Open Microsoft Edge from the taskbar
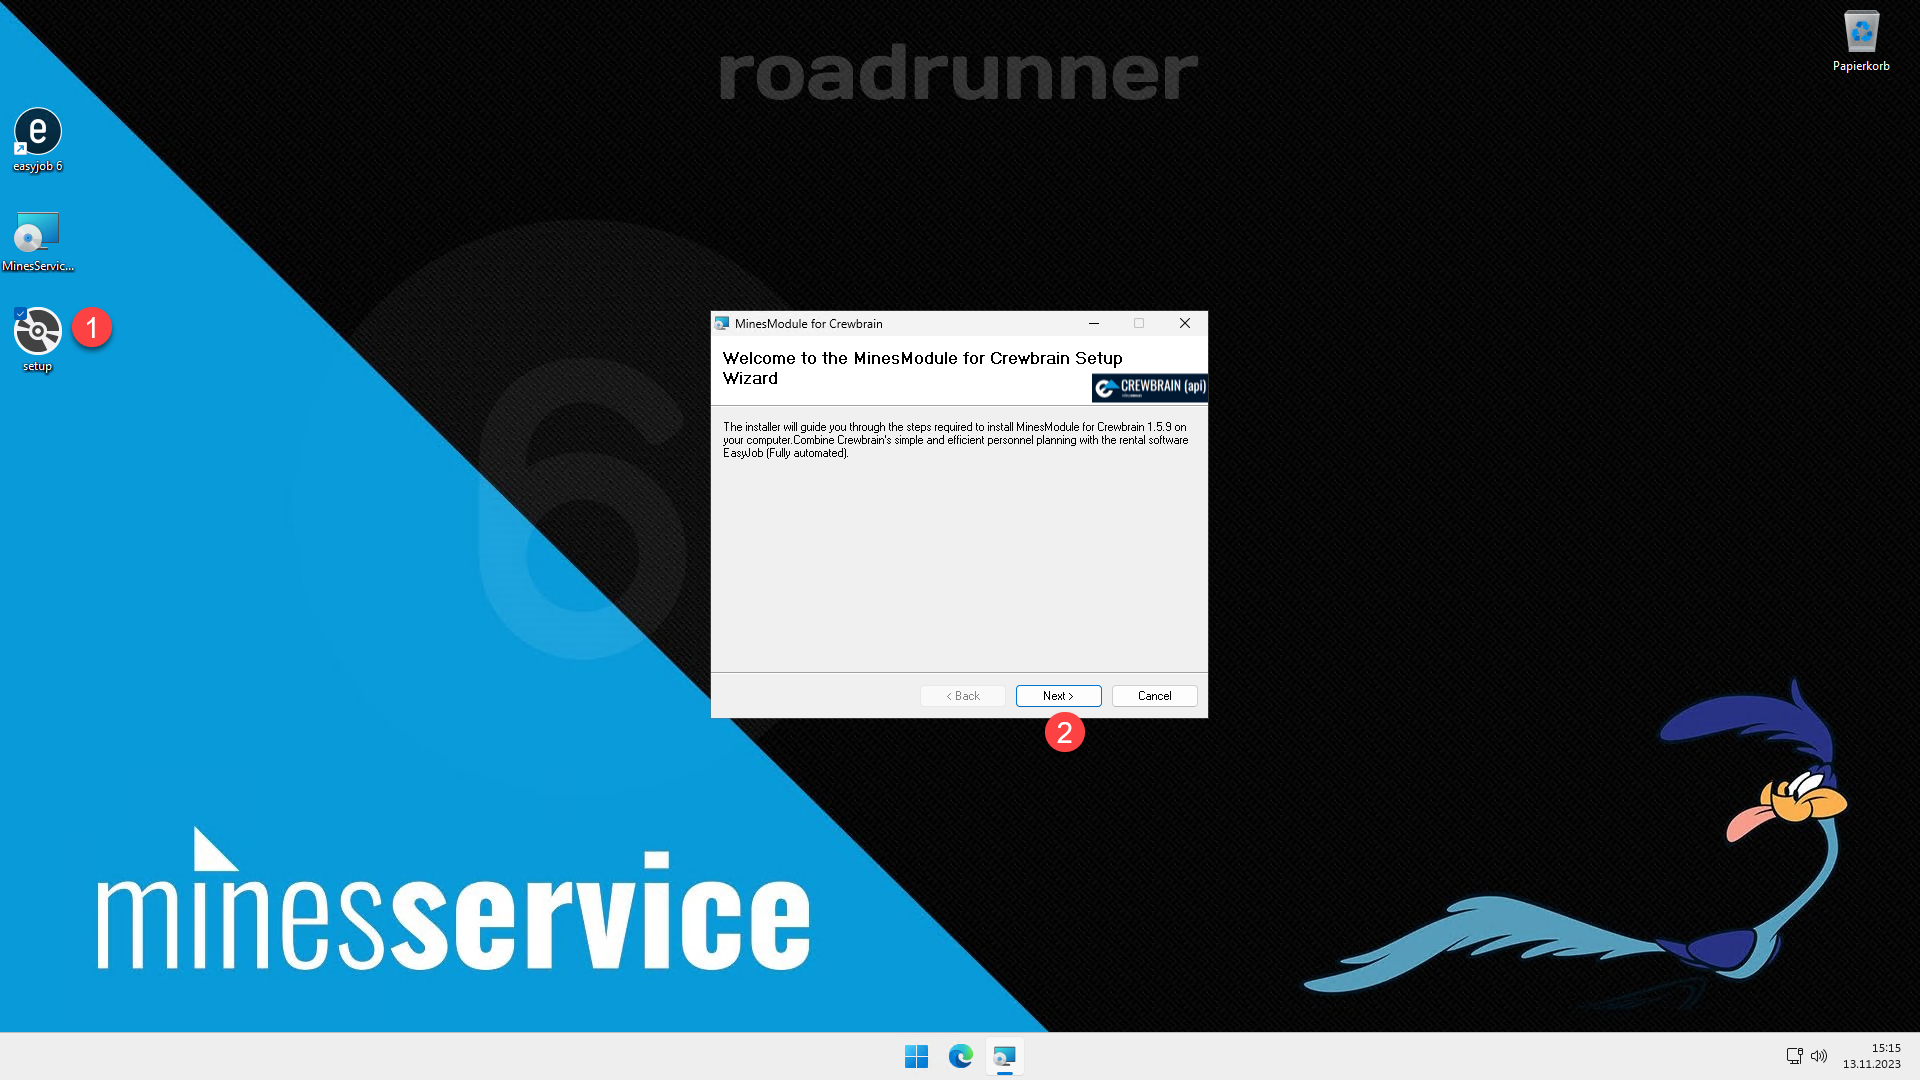 click(961, 1056)
